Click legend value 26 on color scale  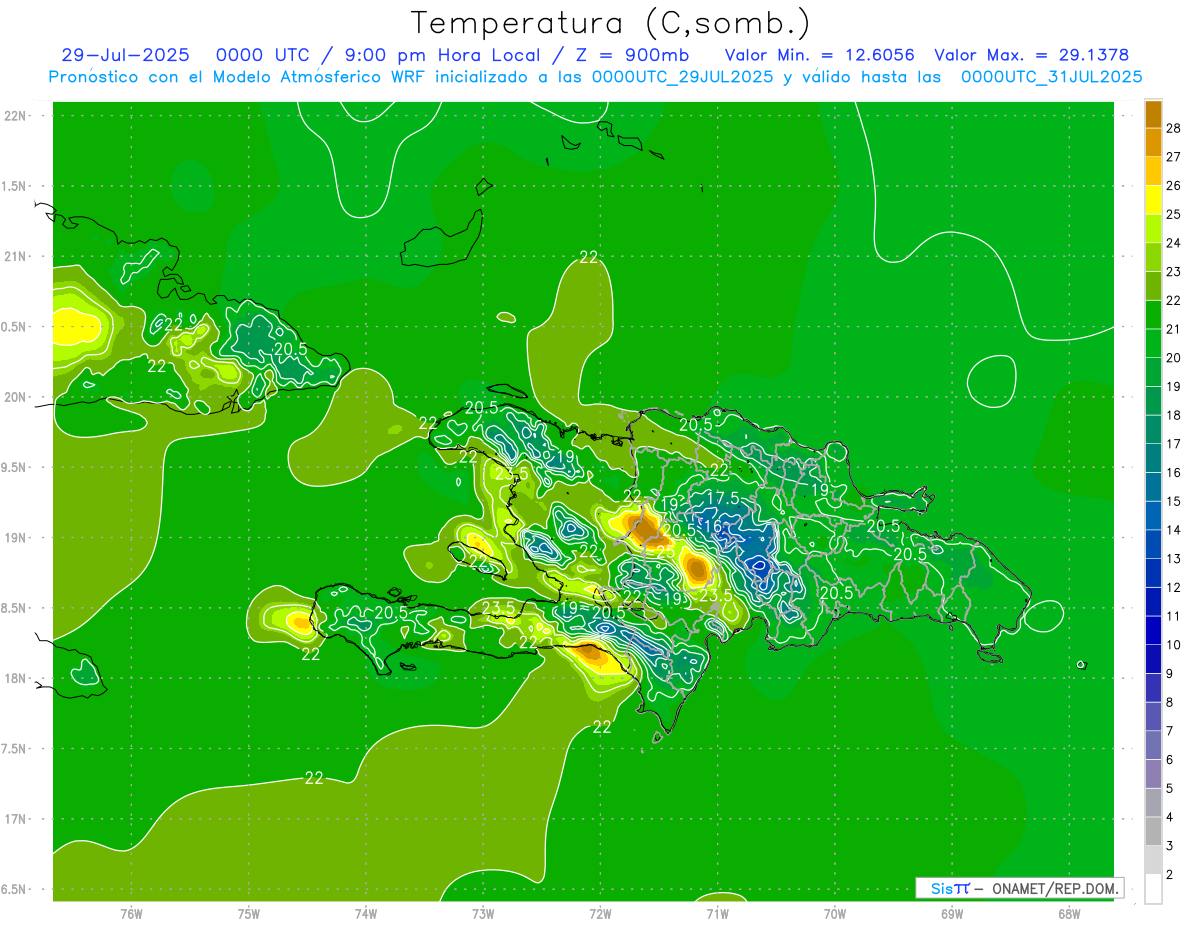point(1173,186)
